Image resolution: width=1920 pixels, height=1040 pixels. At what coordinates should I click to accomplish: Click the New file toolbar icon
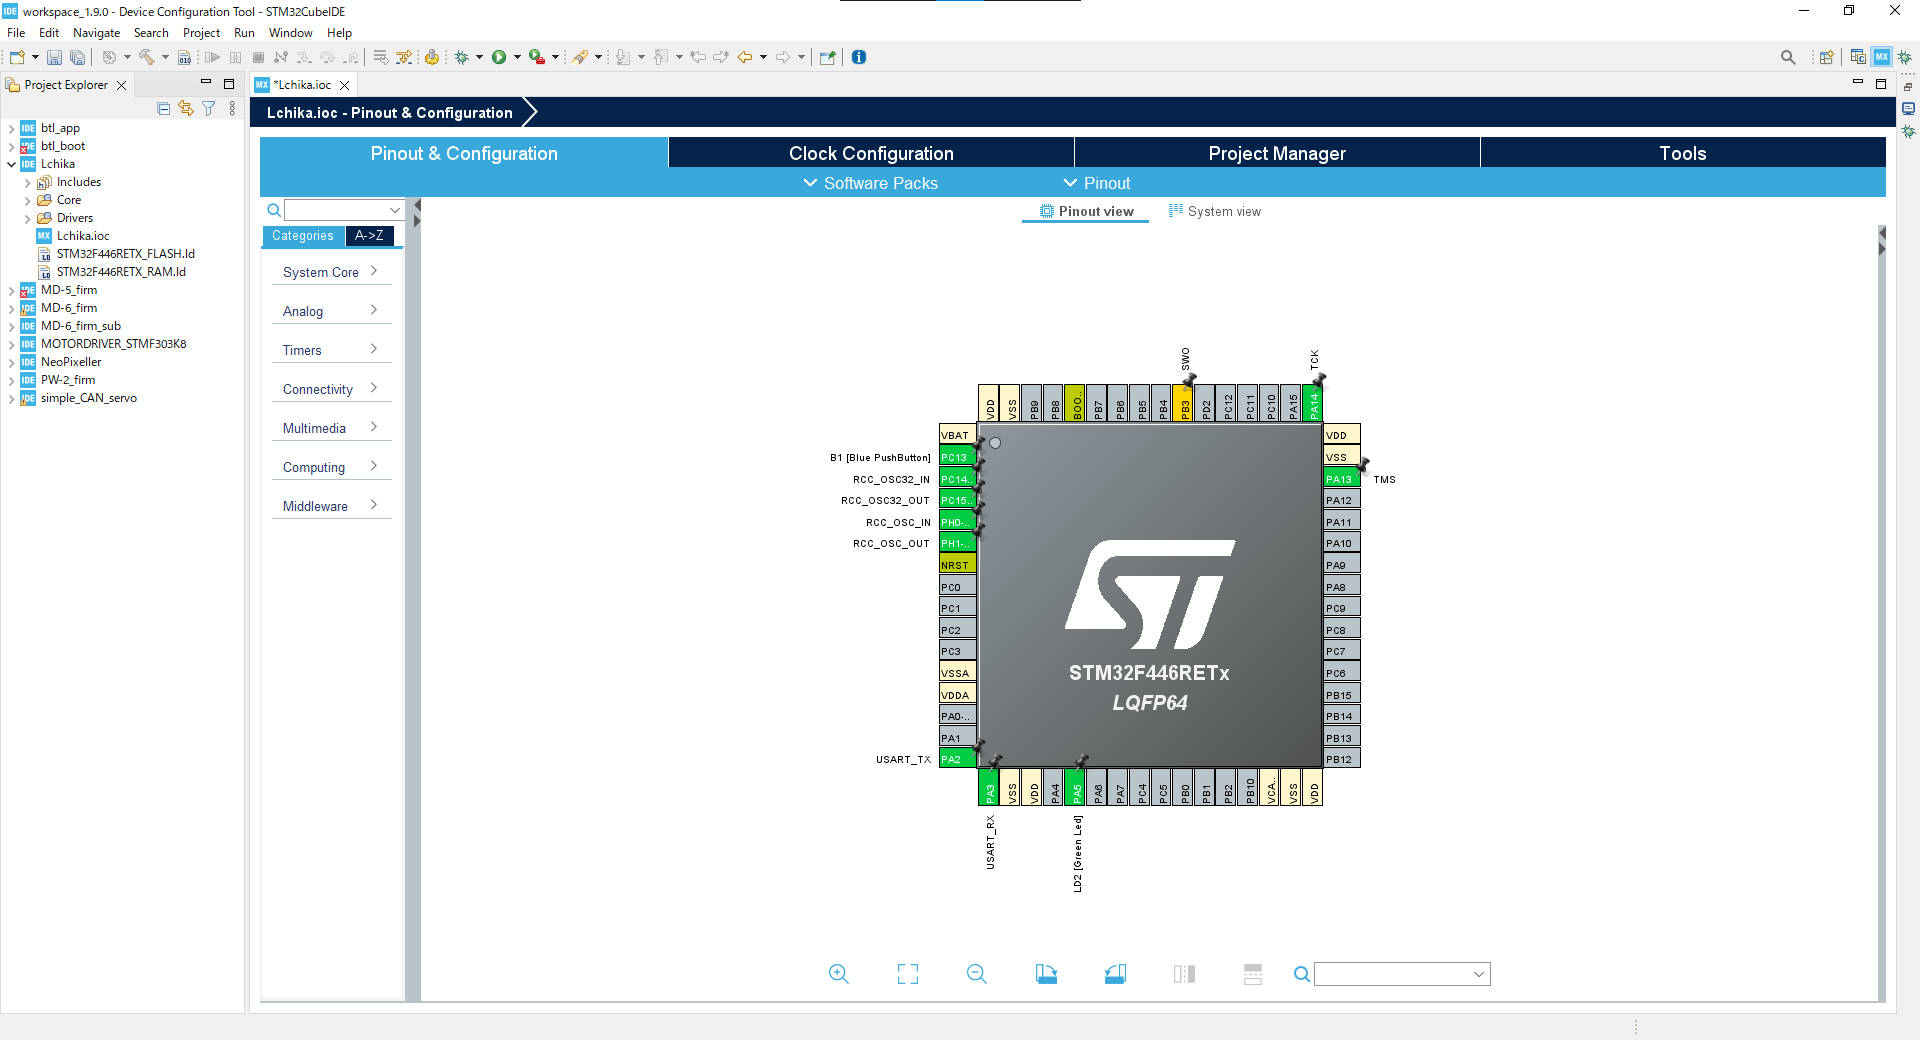tap(17, 57)
